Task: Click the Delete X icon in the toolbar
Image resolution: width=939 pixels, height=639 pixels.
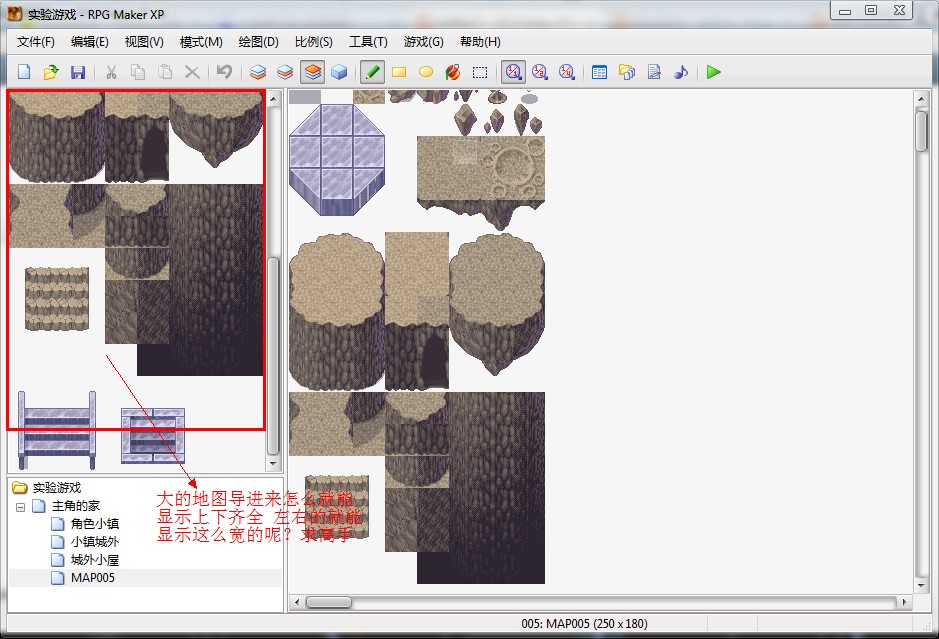Action: click(192, 72)
